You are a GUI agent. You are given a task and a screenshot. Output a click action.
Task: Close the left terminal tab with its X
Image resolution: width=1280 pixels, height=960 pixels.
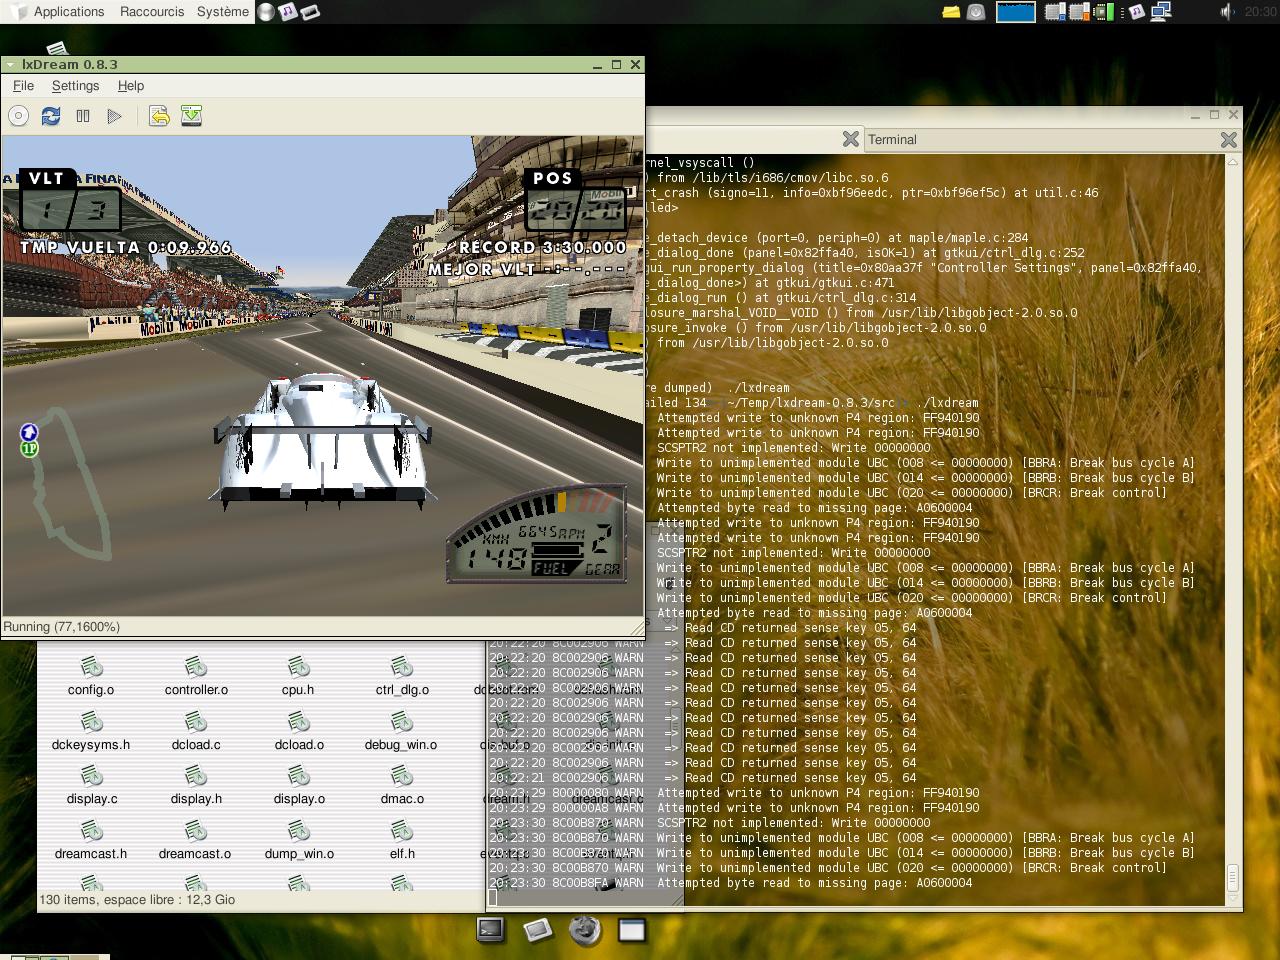coord(850,139)
